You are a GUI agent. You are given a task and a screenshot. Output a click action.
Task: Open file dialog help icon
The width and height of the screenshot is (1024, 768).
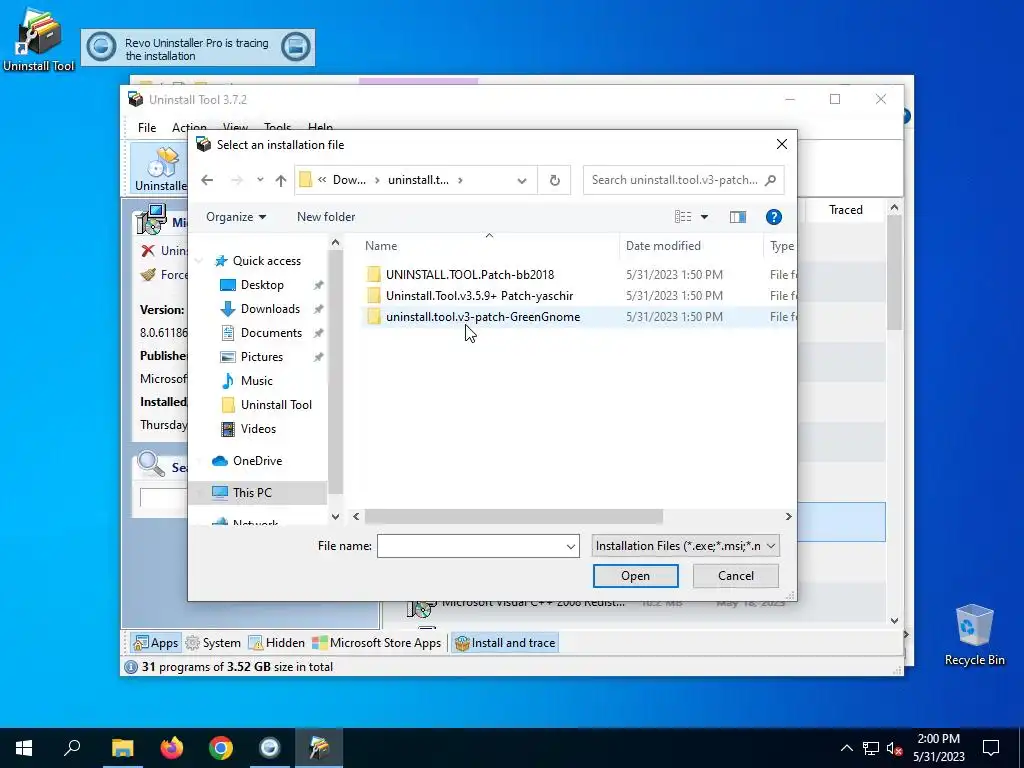tap(774, 217)
